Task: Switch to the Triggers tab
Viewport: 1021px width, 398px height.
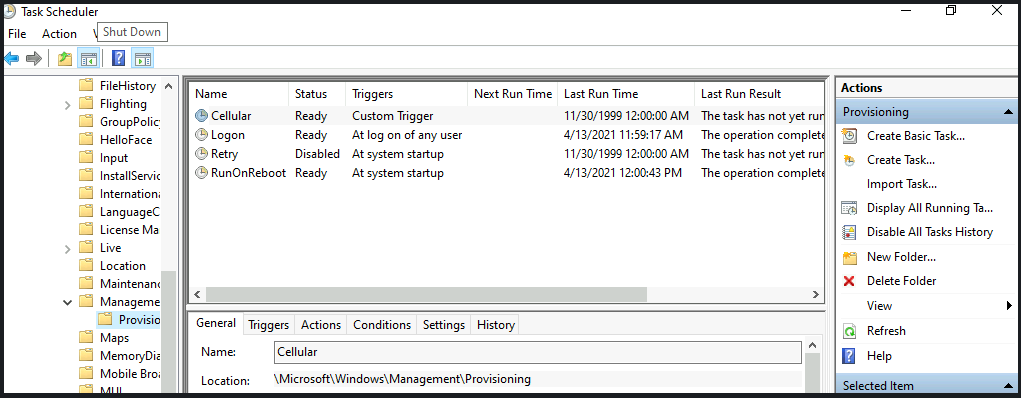Action: (x=269, y=324)
